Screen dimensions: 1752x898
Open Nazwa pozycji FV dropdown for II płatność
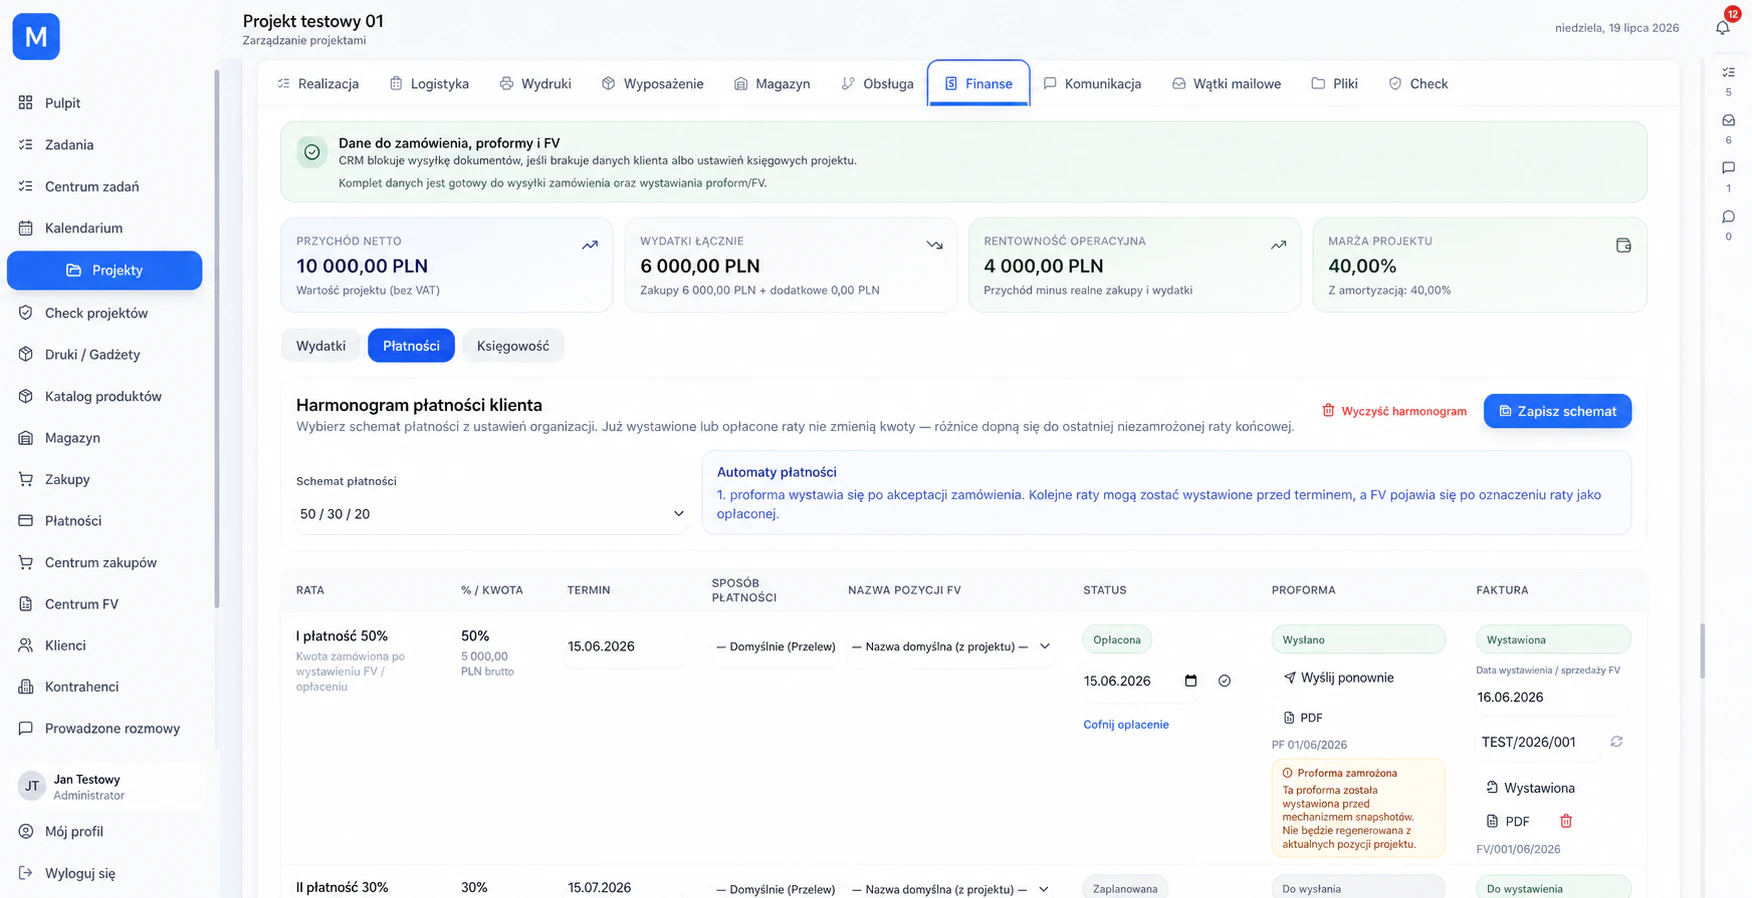(950, 889)
